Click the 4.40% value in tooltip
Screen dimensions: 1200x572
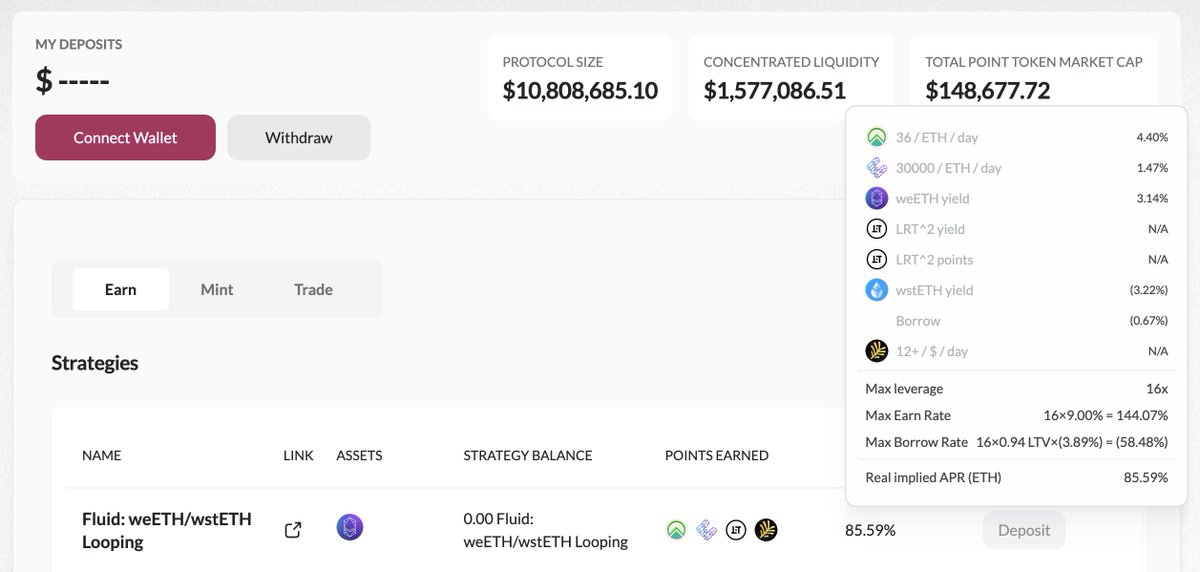point(1152,137)
